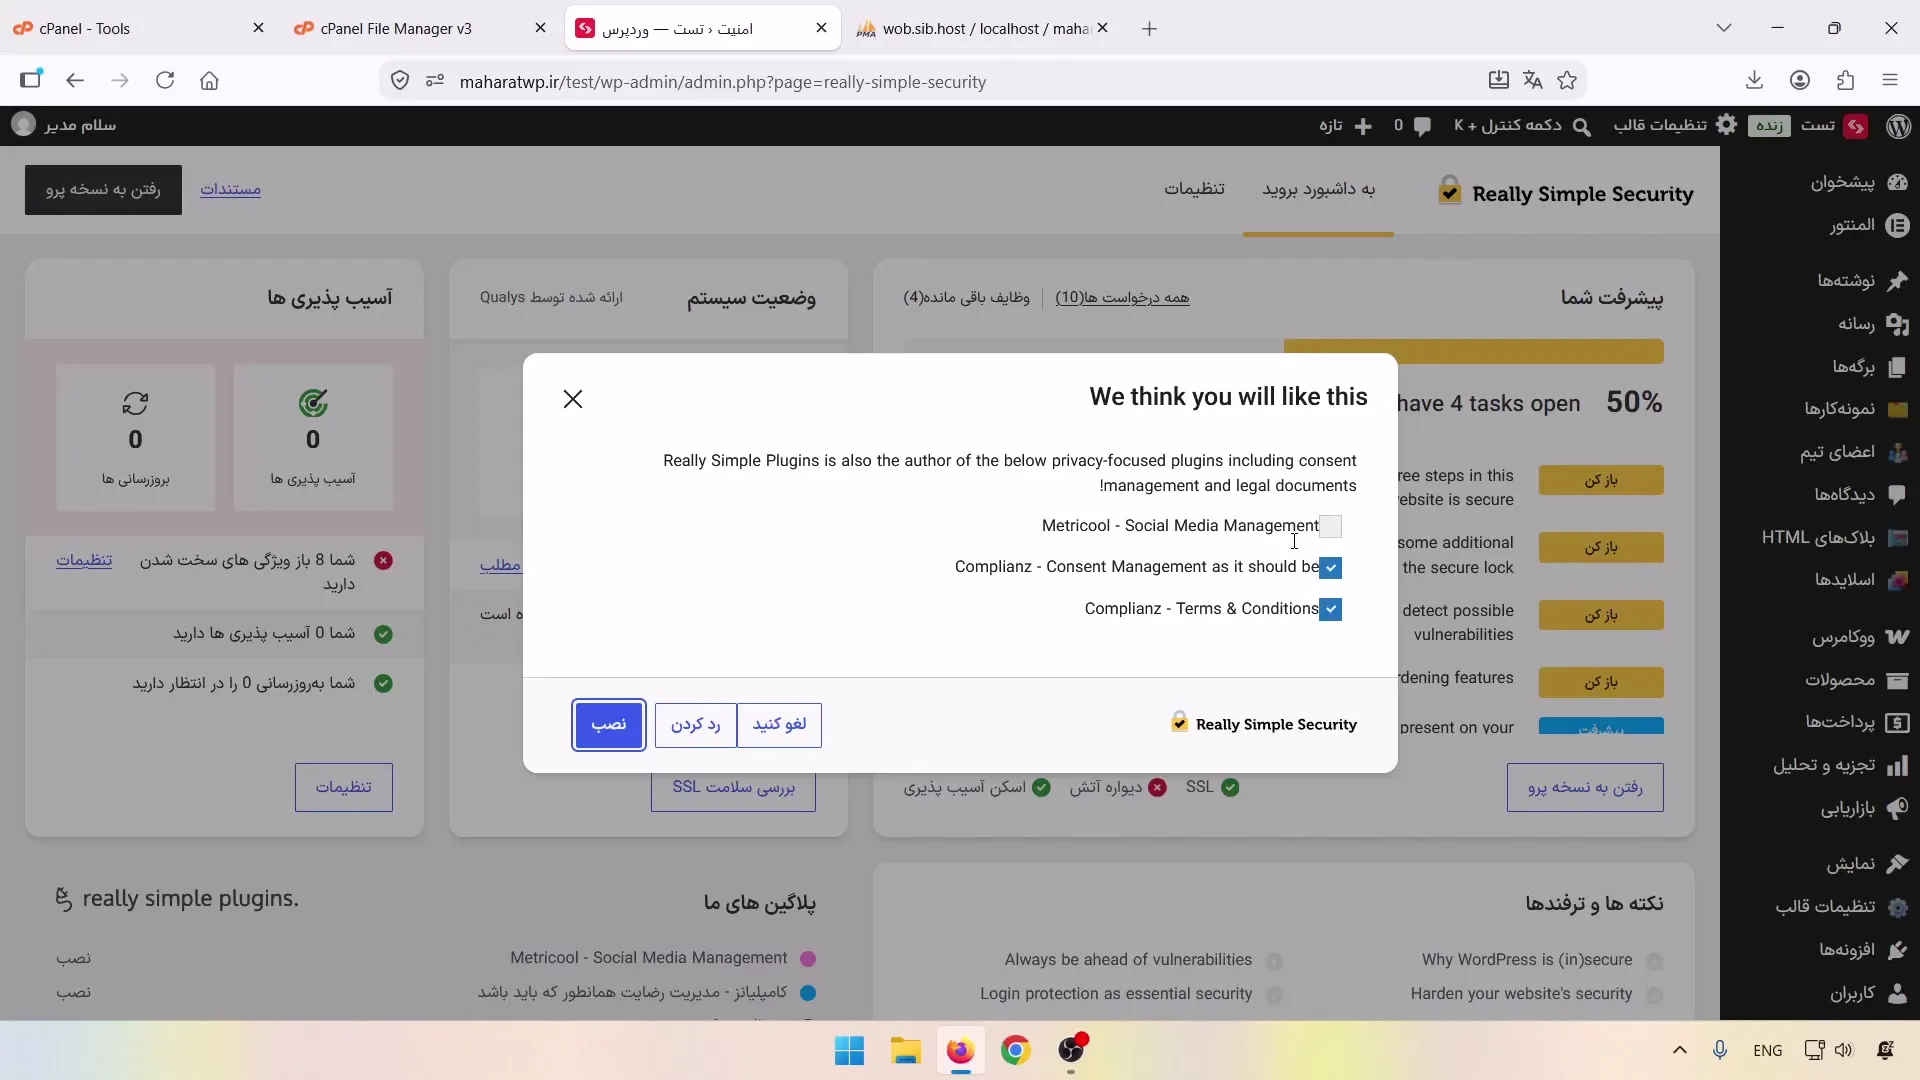Click the تازه add new item in admin bar
Viewport: 1920px width, 1080px height.
[x=1345, y=125]
